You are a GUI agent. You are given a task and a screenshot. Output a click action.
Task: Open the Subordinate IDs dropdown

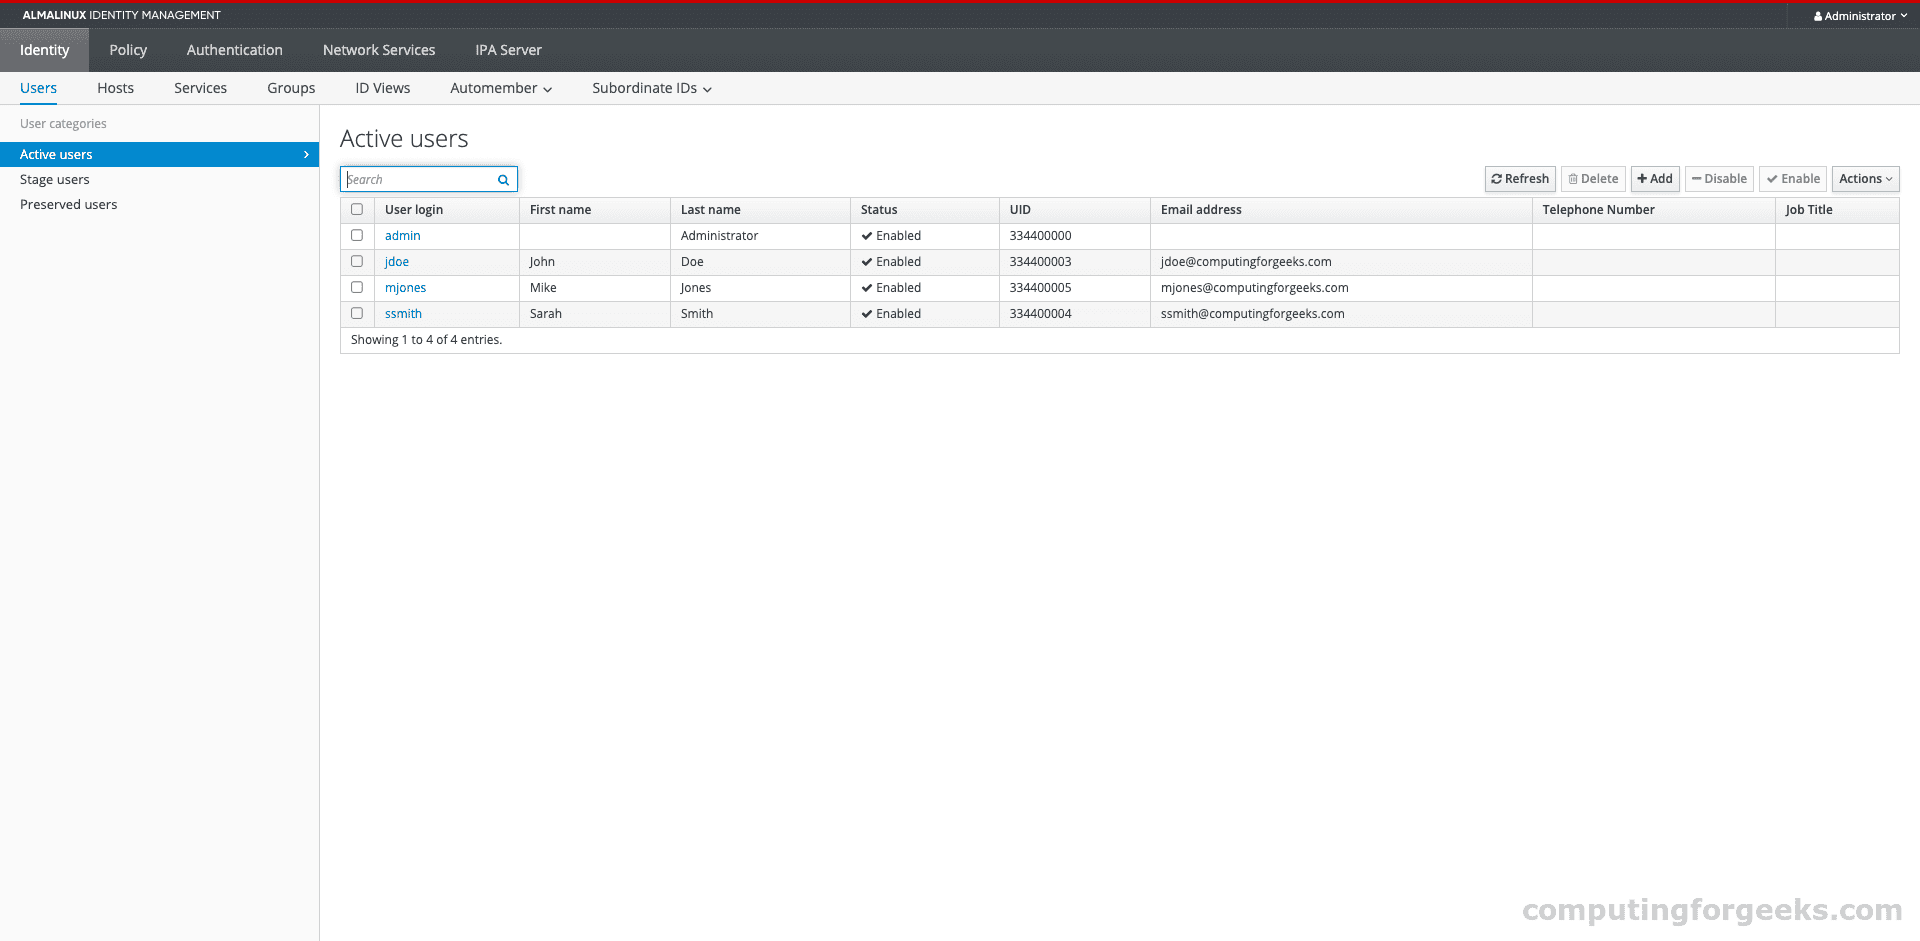point(650,88)
